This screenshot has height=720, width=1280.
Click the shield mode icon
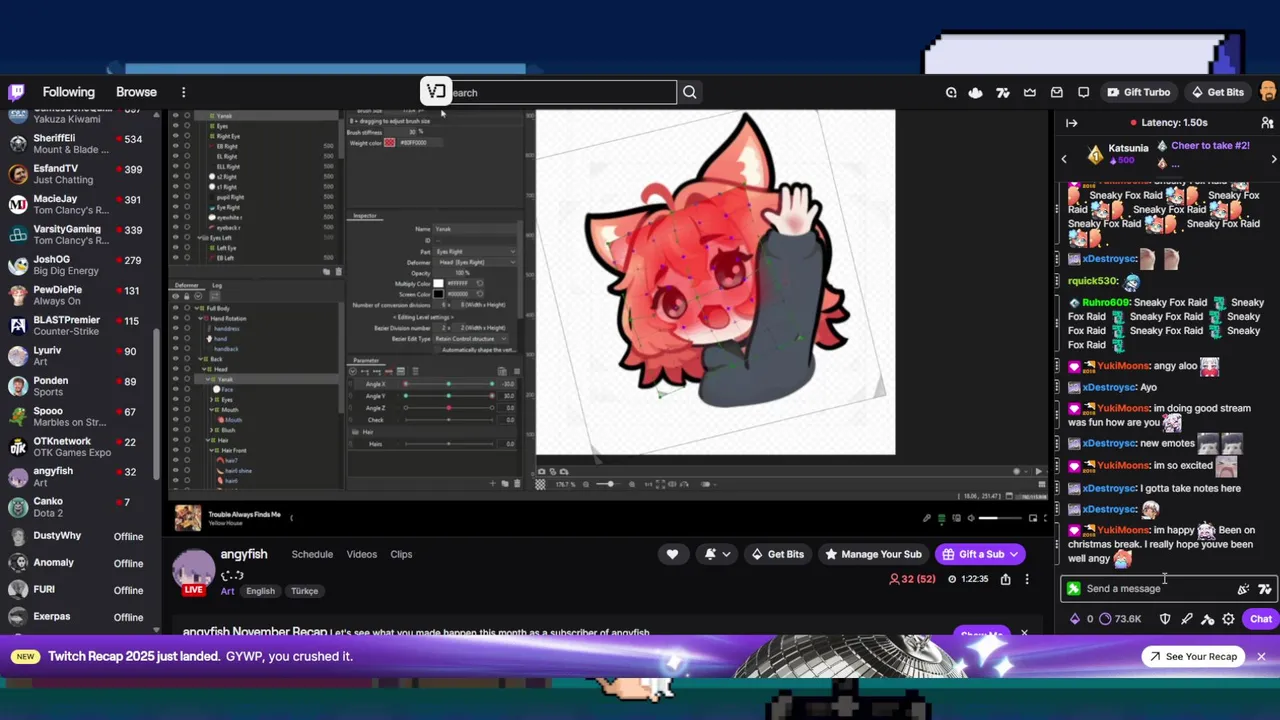(x=1165, y=619)
